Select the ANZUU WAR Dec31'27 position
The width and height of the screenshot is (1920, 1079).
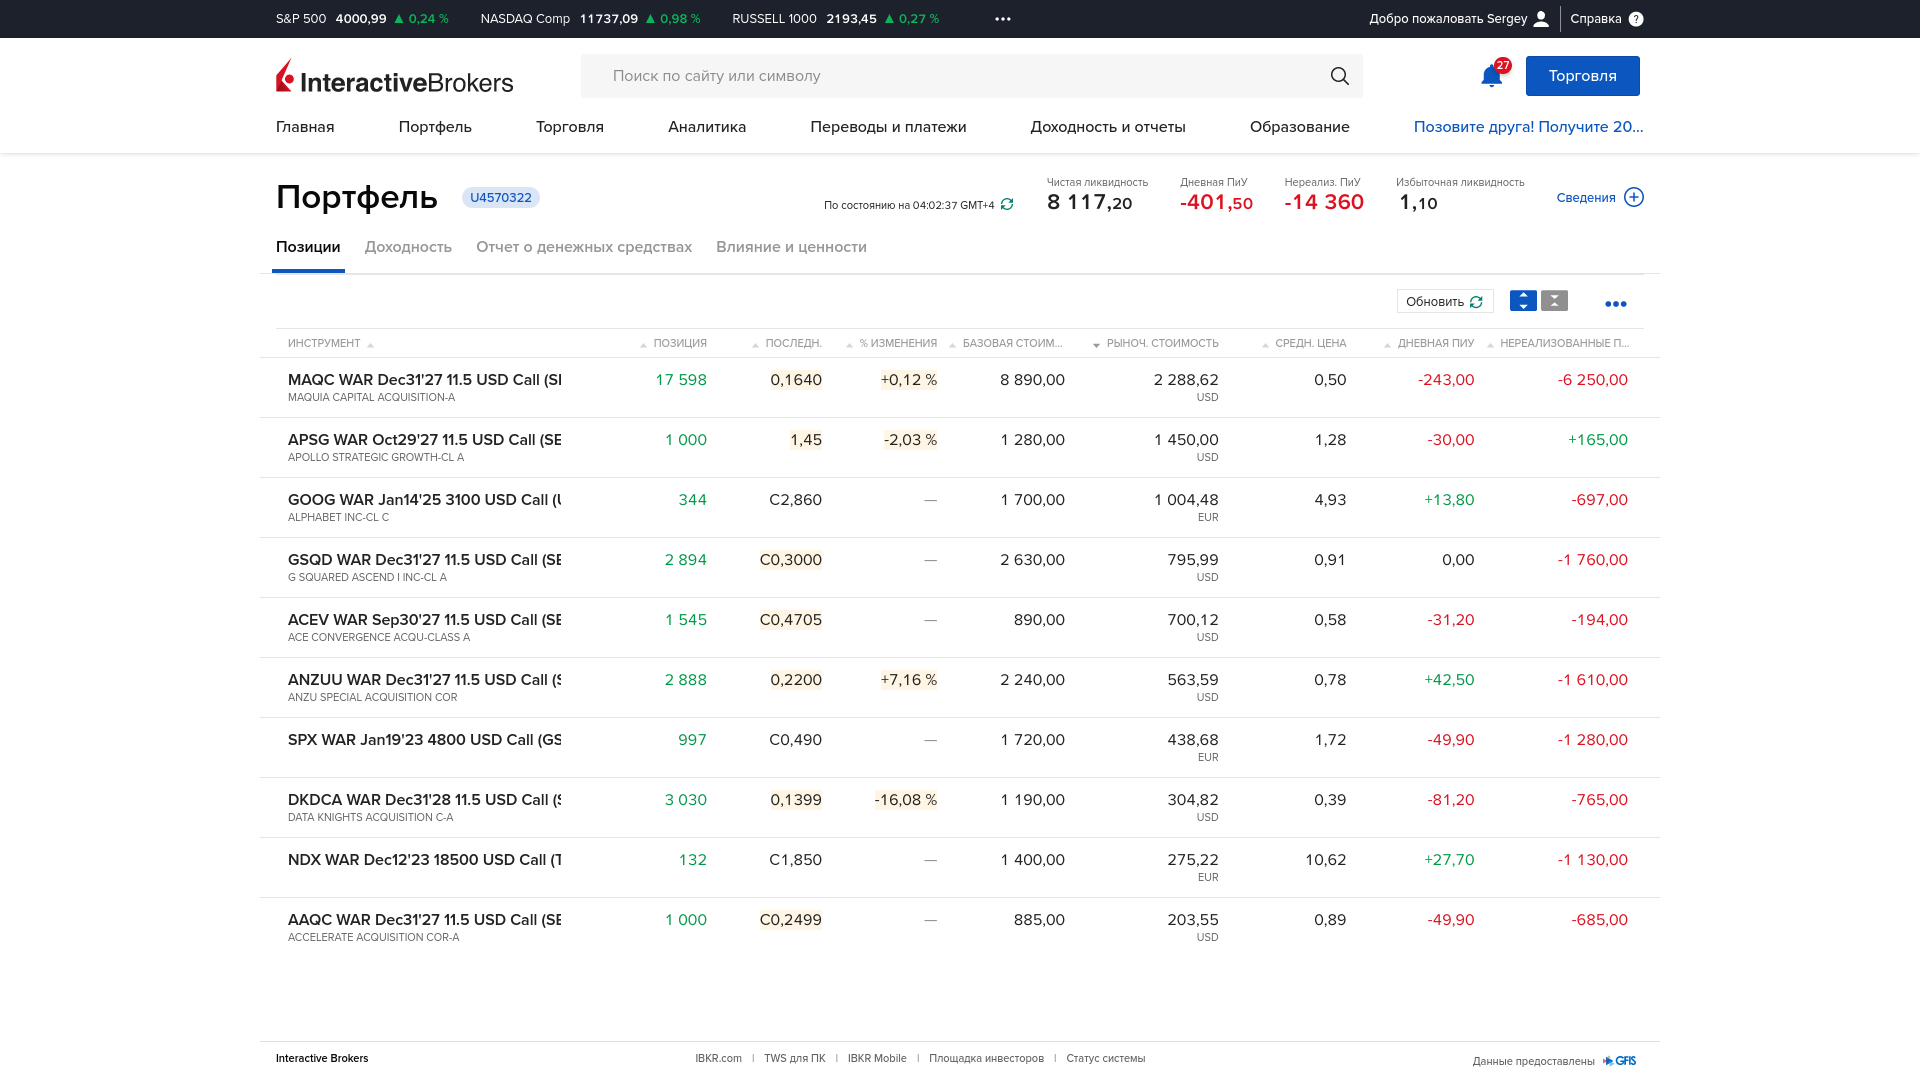click(x=960, y=688)
